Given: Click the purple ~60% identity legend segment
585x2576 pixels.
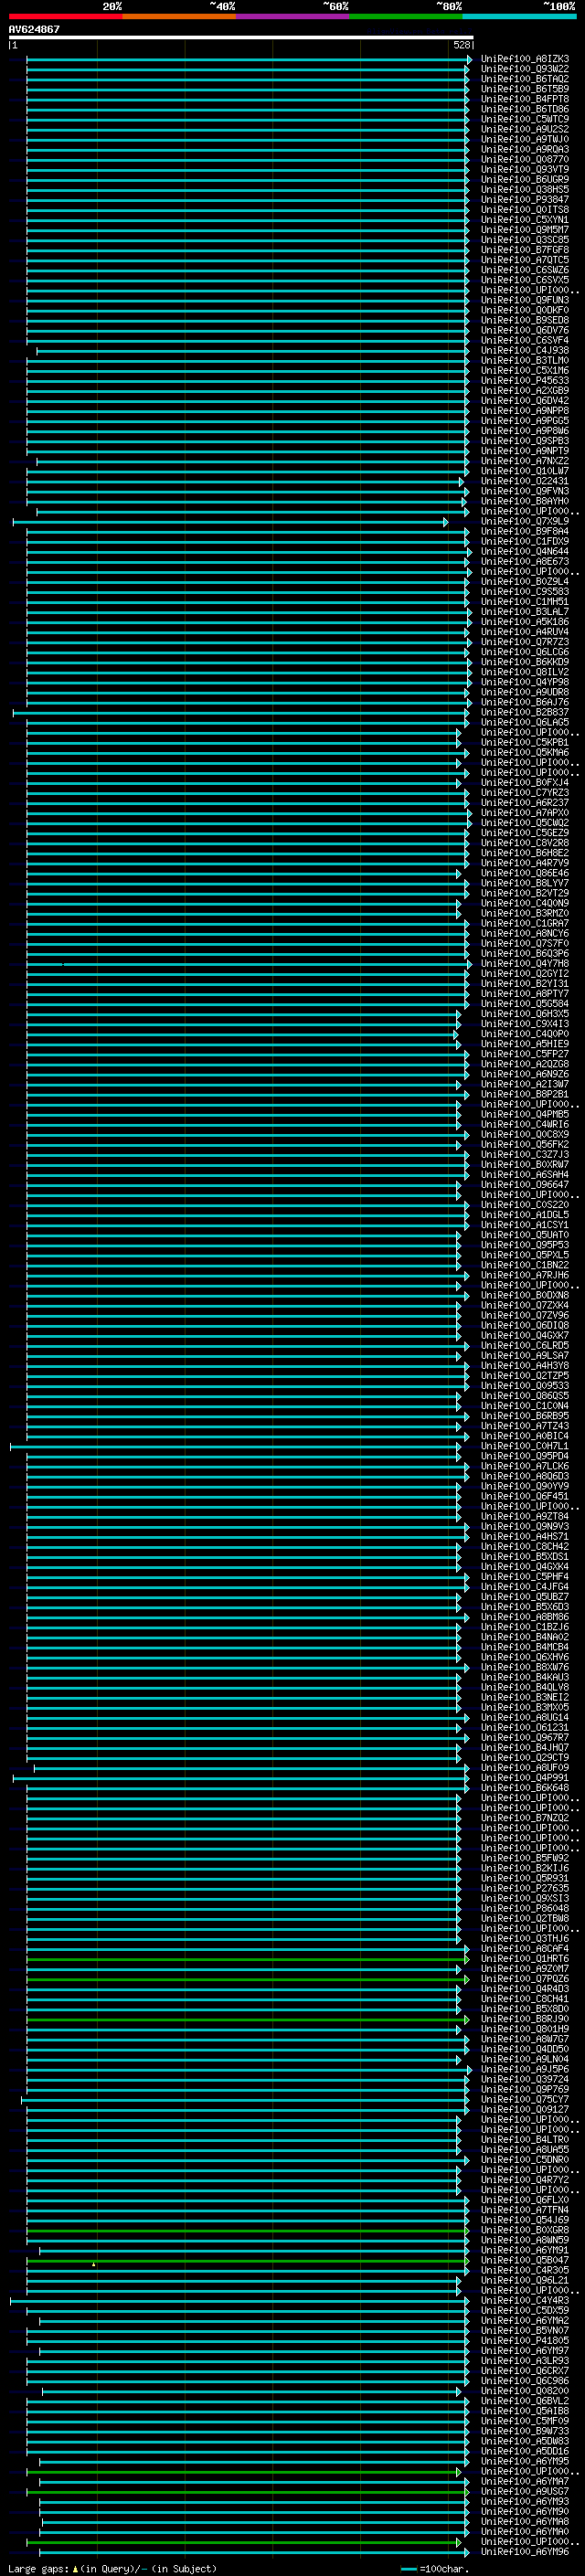Looking at the screenshot, I should (x=292, y=16).
